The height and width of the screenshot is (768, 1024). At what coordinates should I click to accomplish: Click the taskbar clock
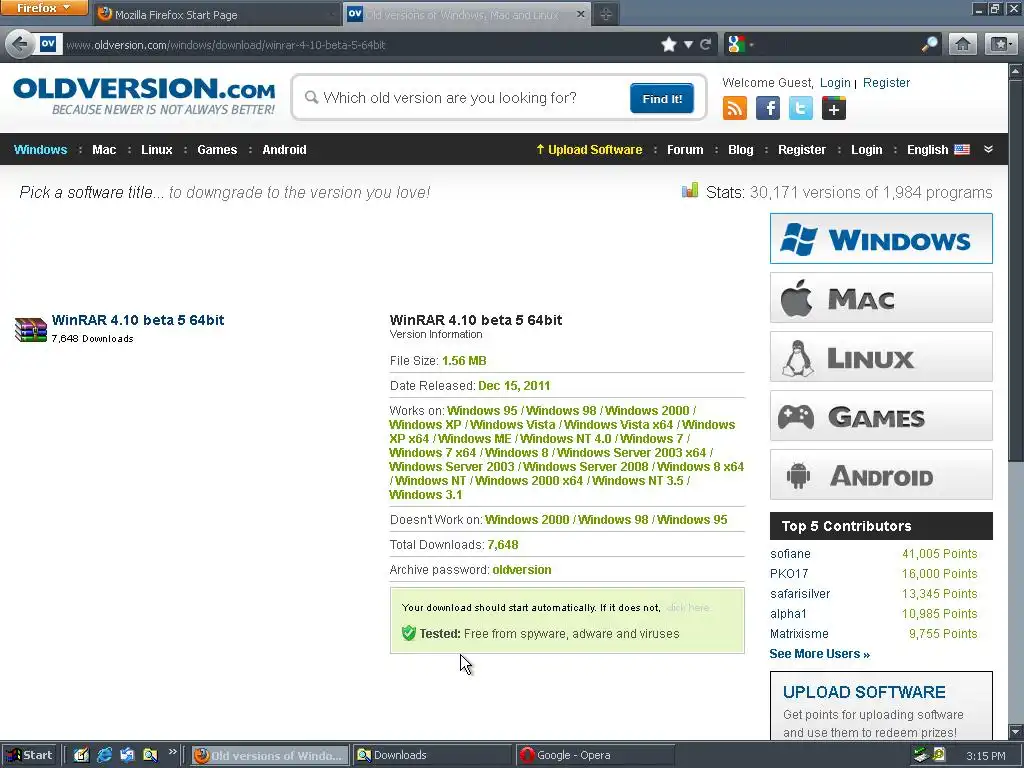[x=985, y=756]
